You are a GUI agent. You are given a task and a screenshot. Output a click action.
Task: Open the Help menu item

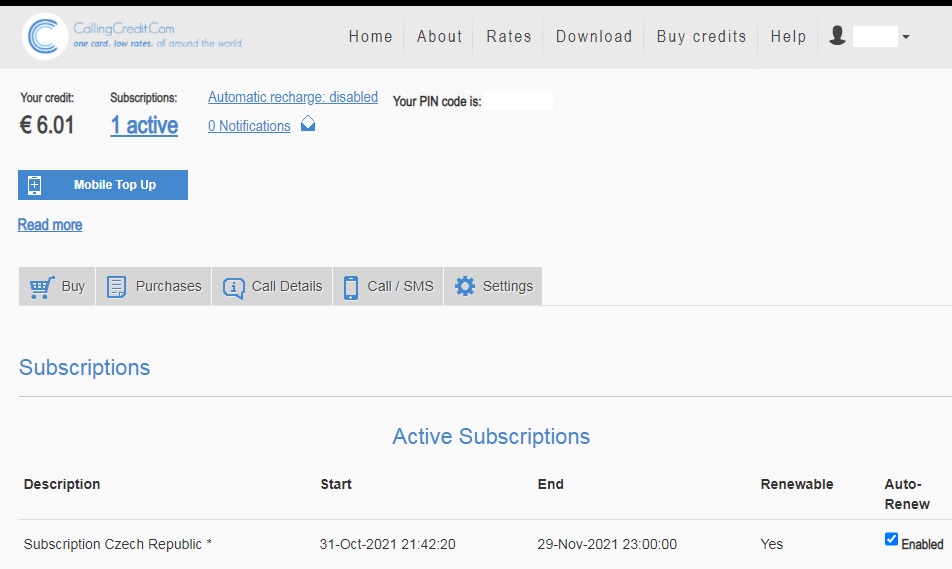(x=788, y=36)
